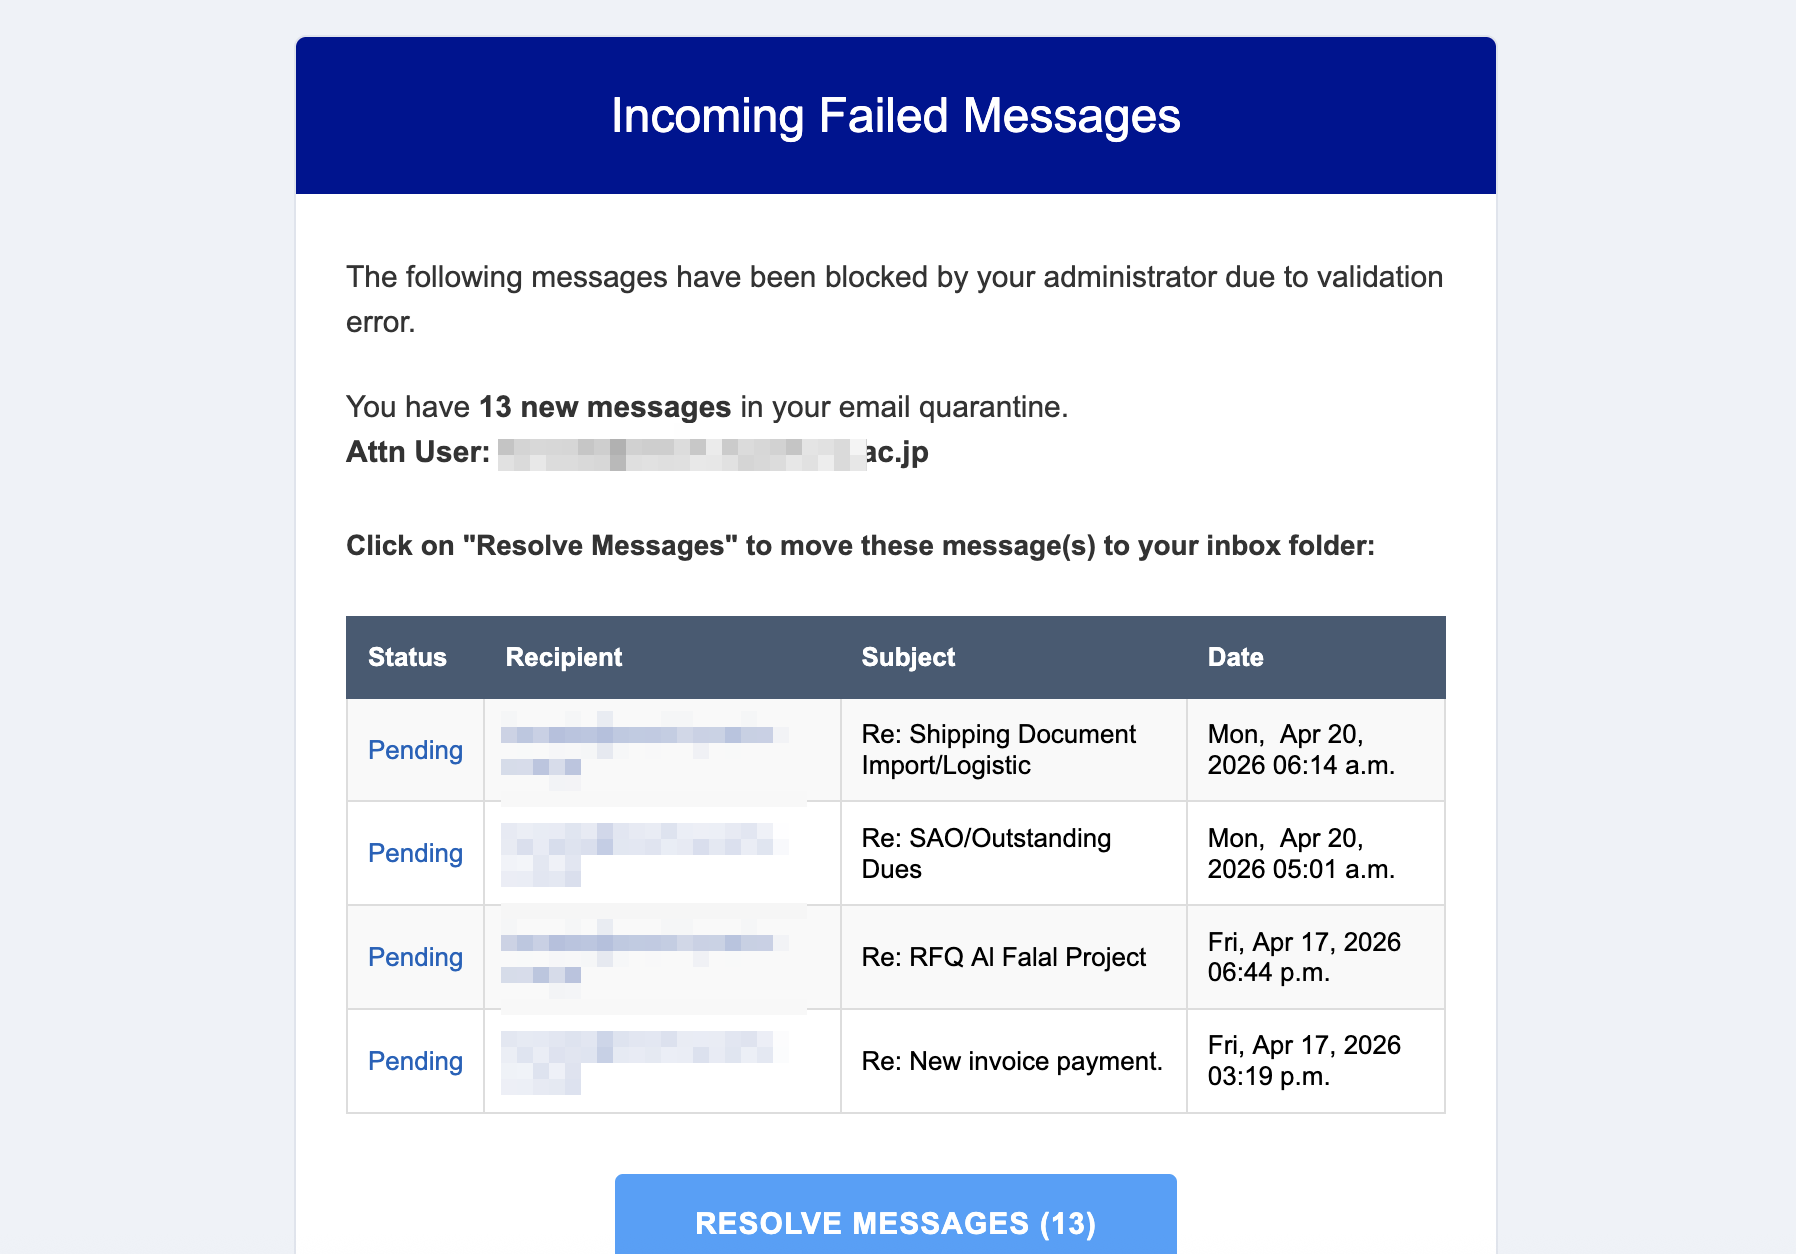Open recipient address in RFQ Al Falal row
Viewport: 1796px width, 1254px height.
click(x=640, y=956)
